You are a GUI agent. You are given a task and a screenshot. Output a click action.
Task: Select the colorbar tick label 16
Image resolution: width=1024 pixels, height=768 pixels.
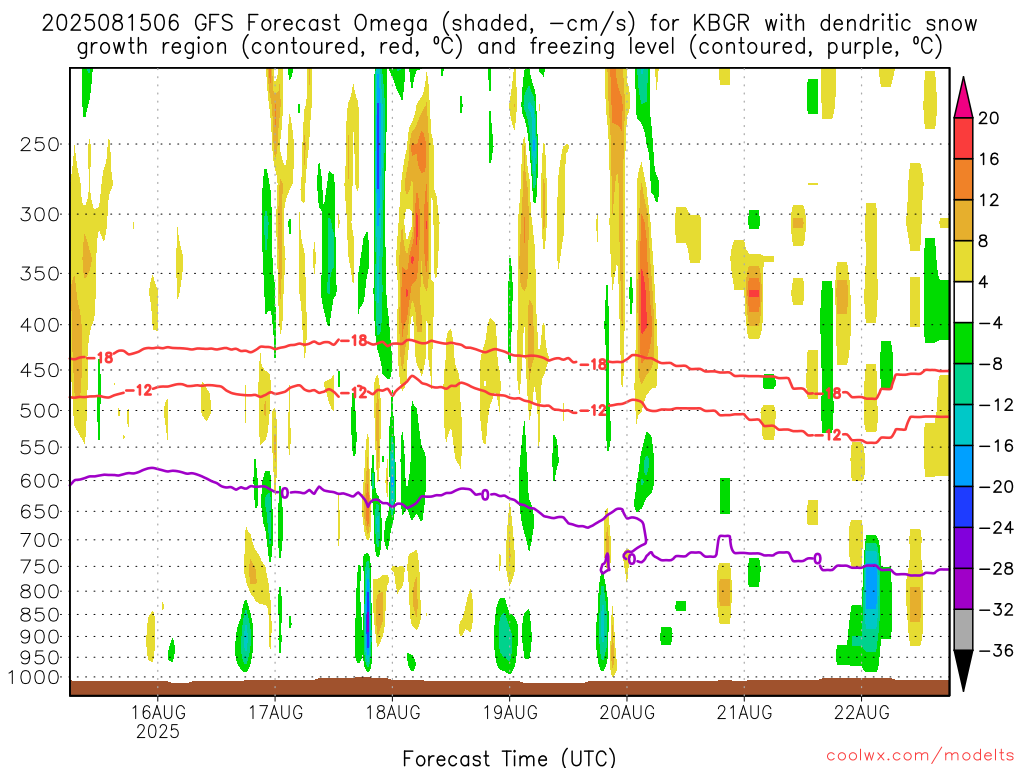point(989,159)
